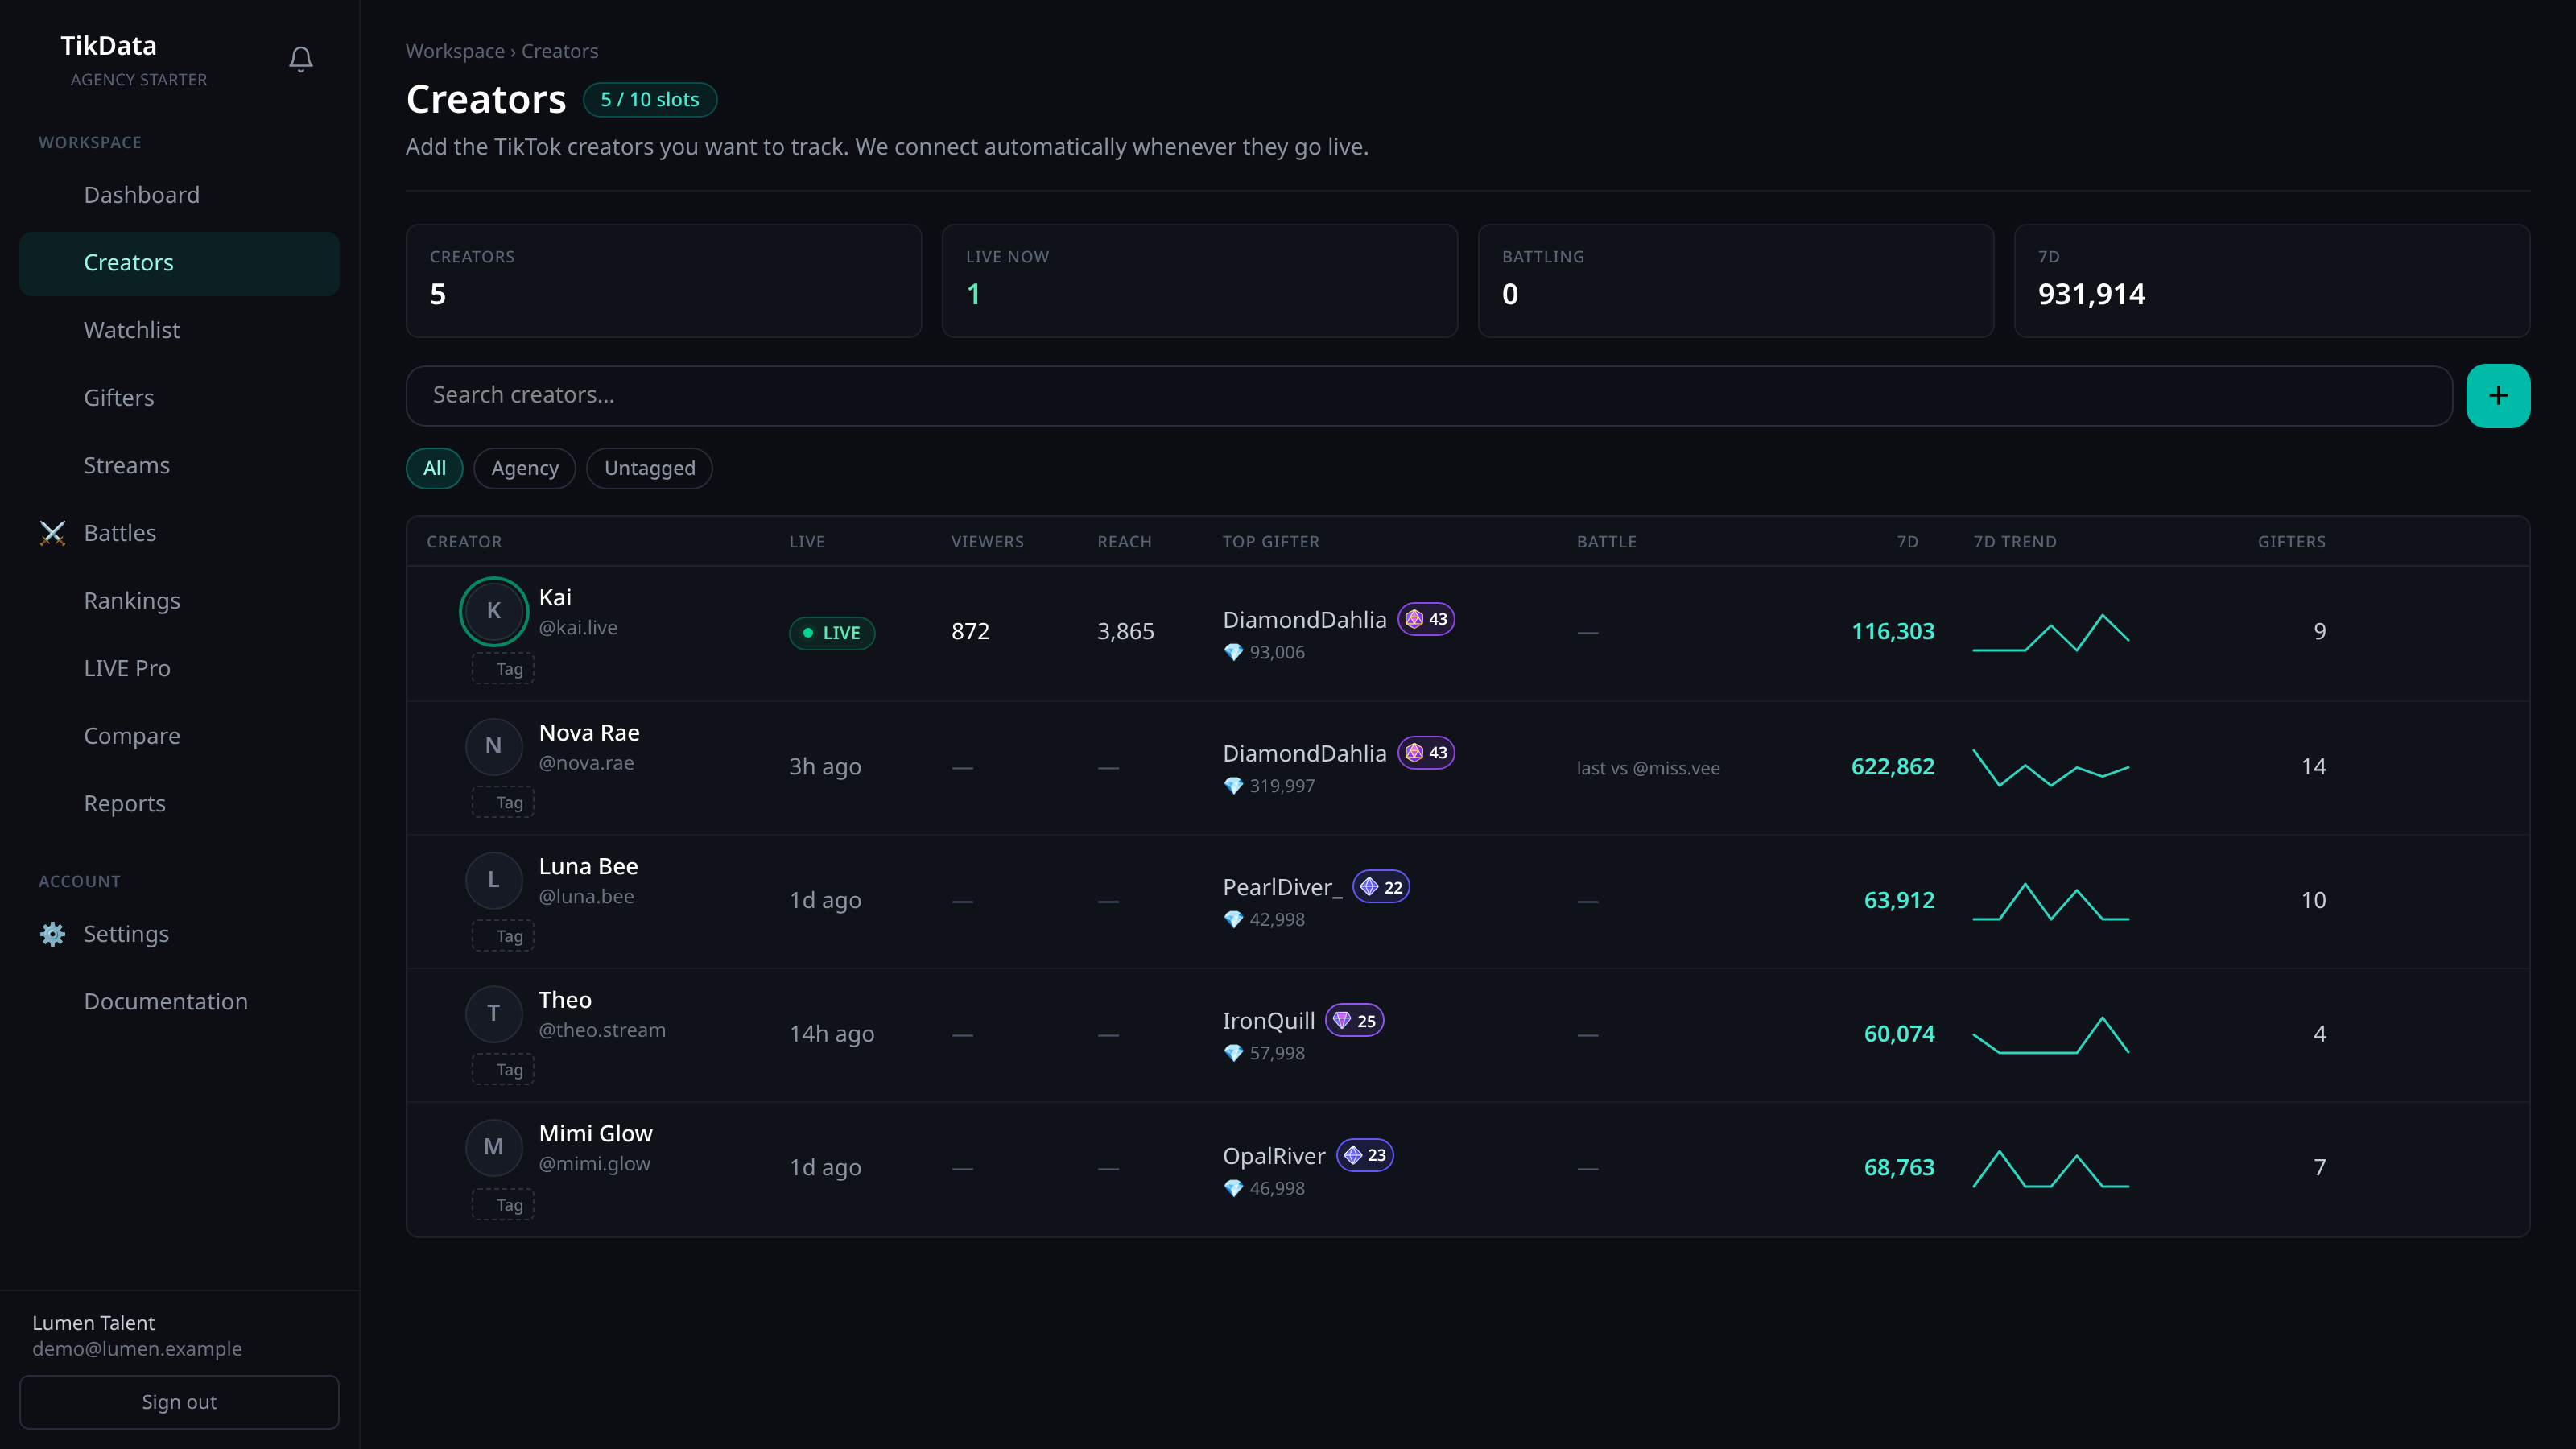This screenshot has height=1449, width=2576.
Task: Click 'last vs @miss.vee' battle text
Action: point(1648,768)
